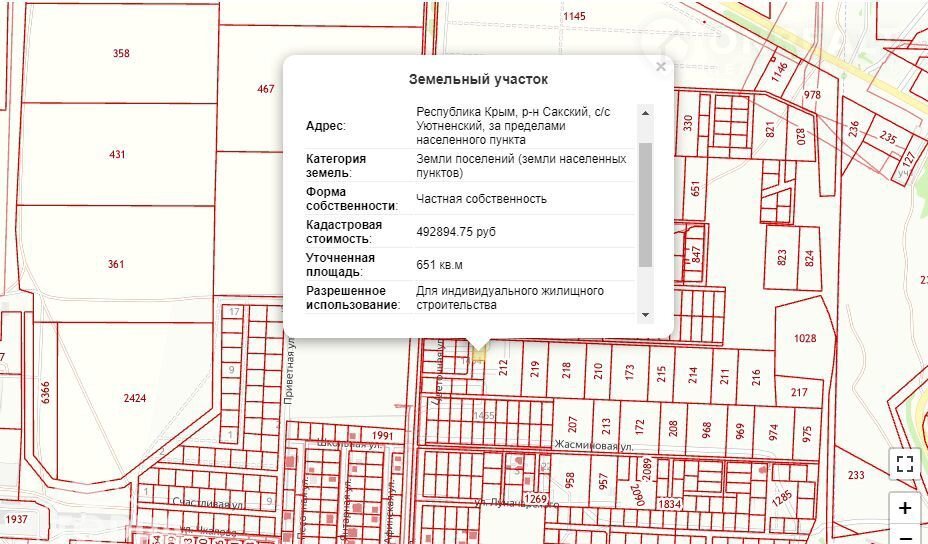The height and width of the screenshot is (544, 928).
Task: Toggle fullscreen map view
Action: click(905, 463)
